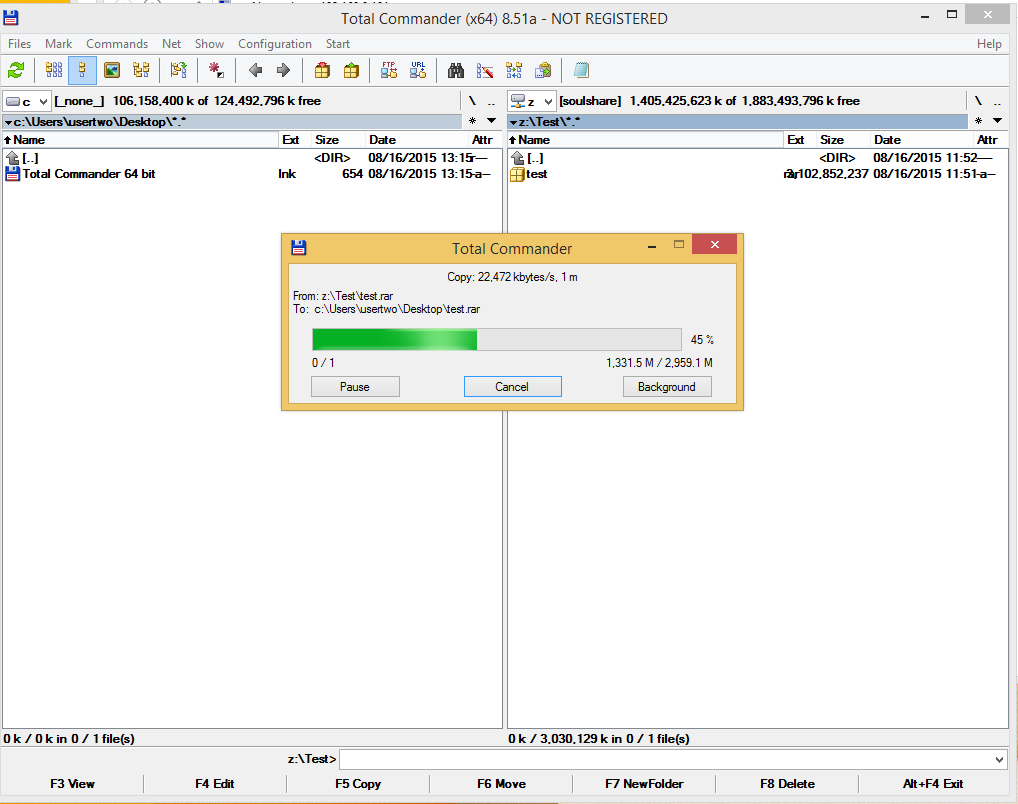Expand the left panel directory history arrow
The width and height of the screenshot is (1018, 804).
(491, 121)
